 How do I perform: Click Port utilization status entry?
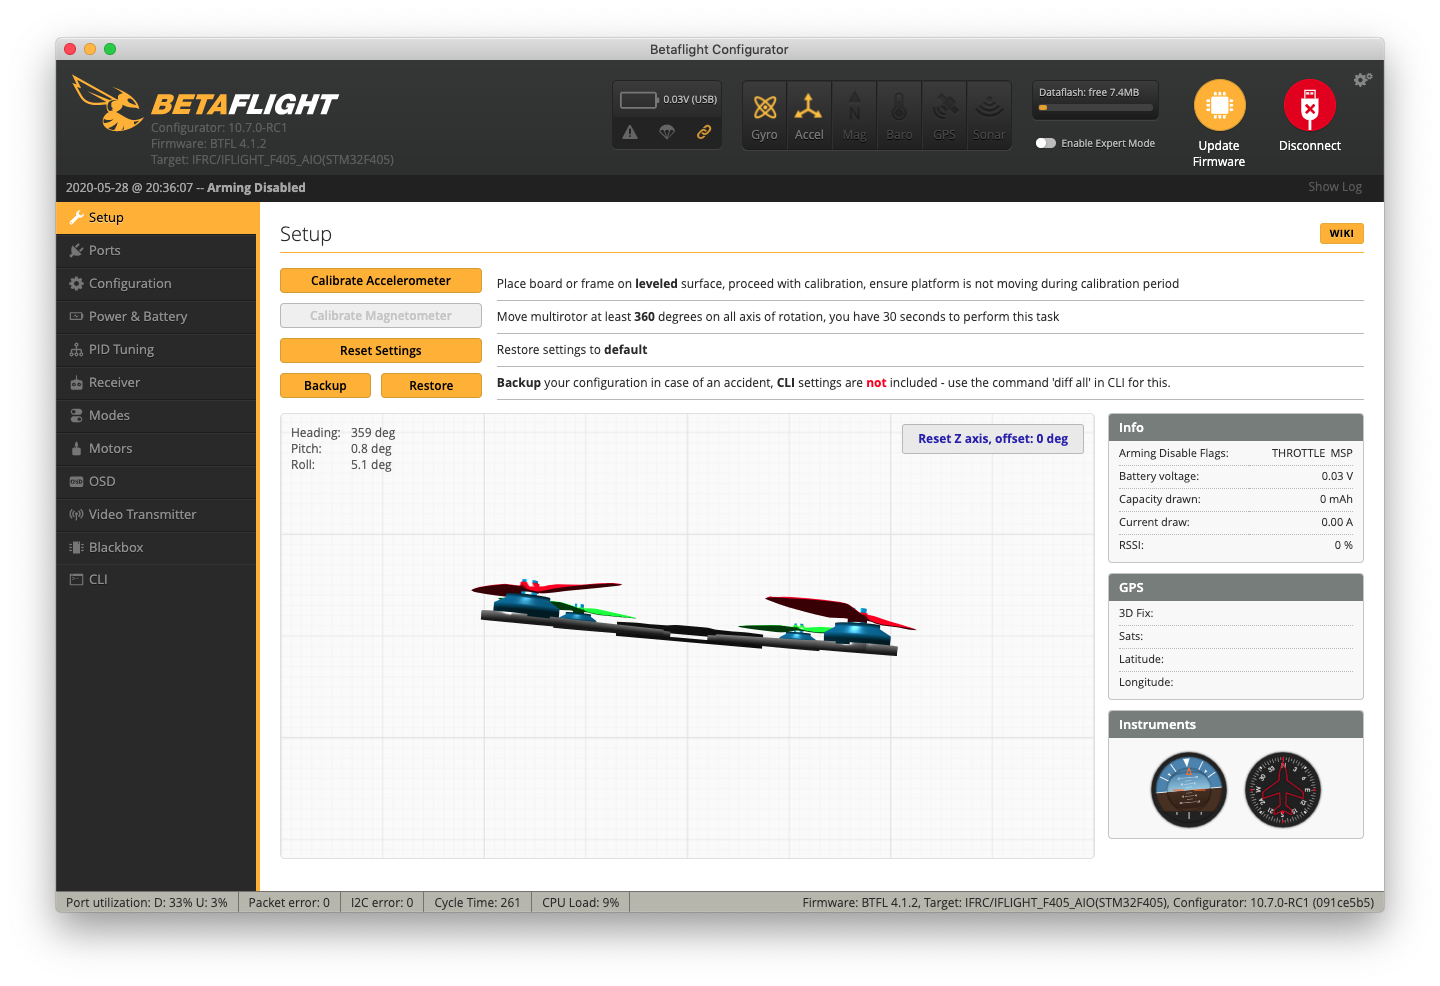tap(147, 903)
